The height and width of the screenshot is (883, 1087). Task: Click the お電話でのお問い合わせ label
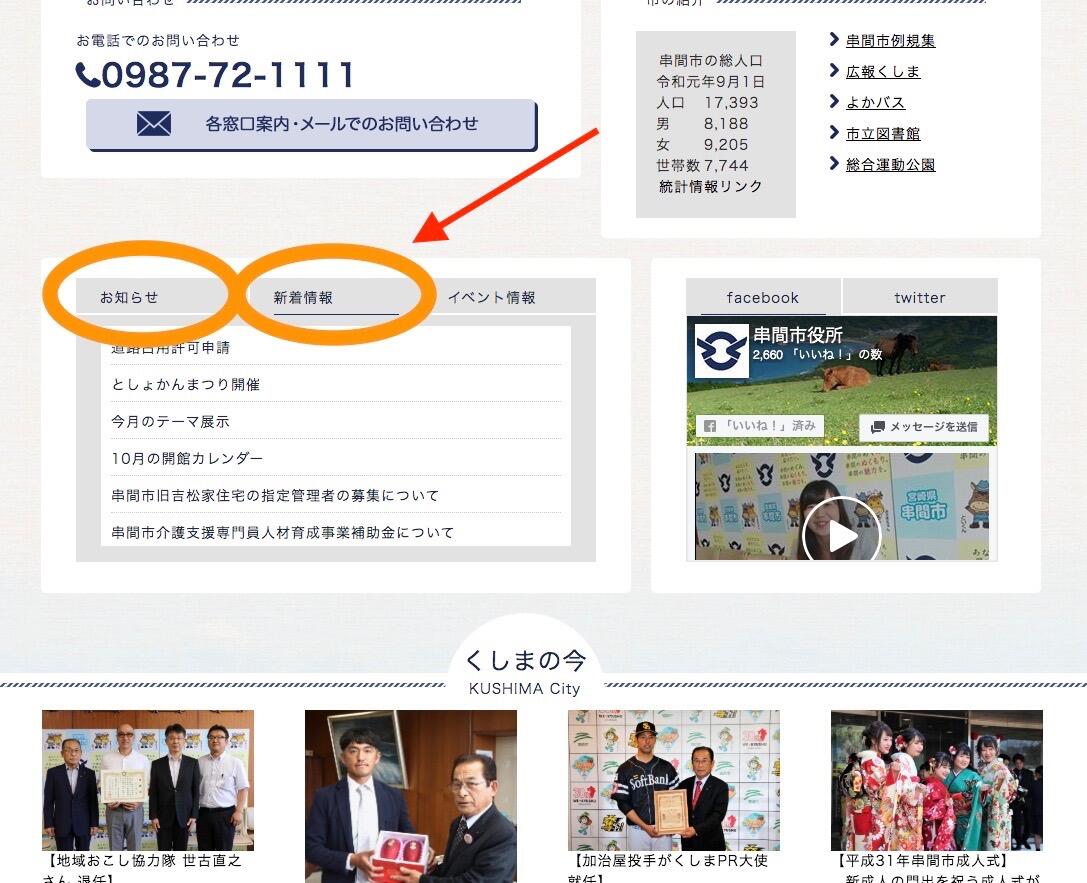(158, 41)
